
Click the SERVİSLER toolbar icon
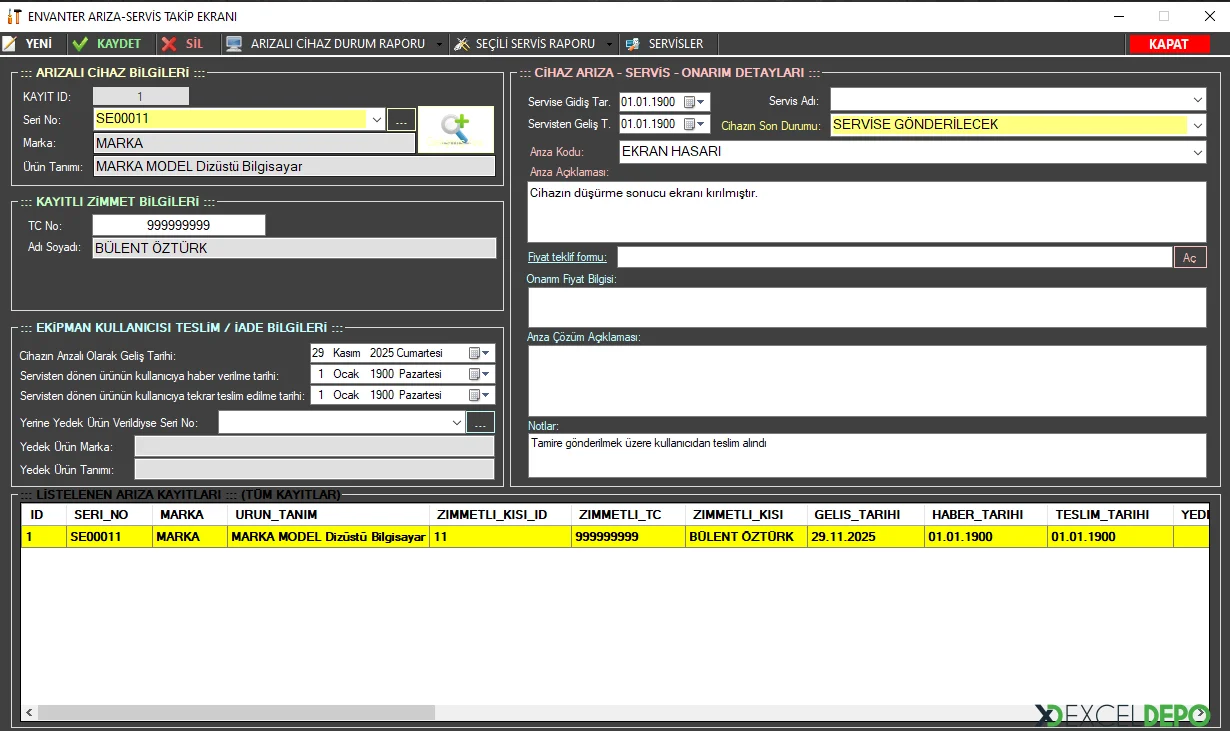coord(632,44)
